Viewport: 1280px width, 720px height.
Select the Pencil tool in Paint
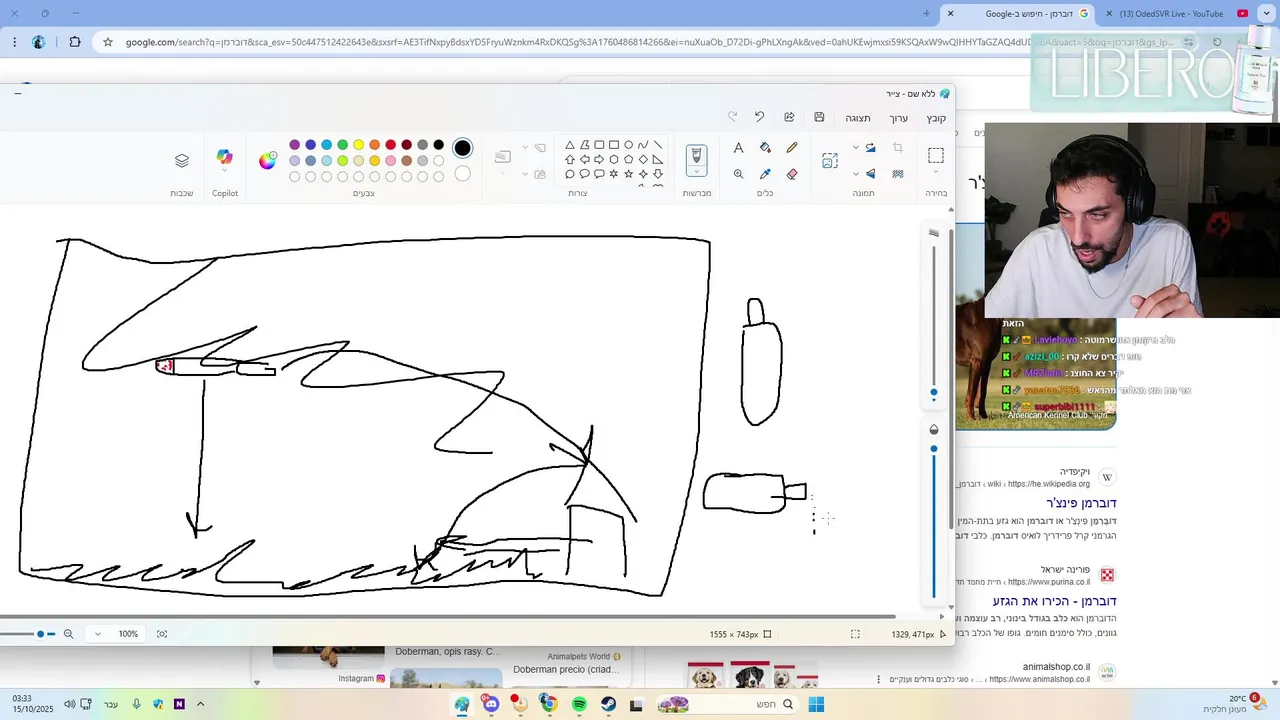click(792, 148)
